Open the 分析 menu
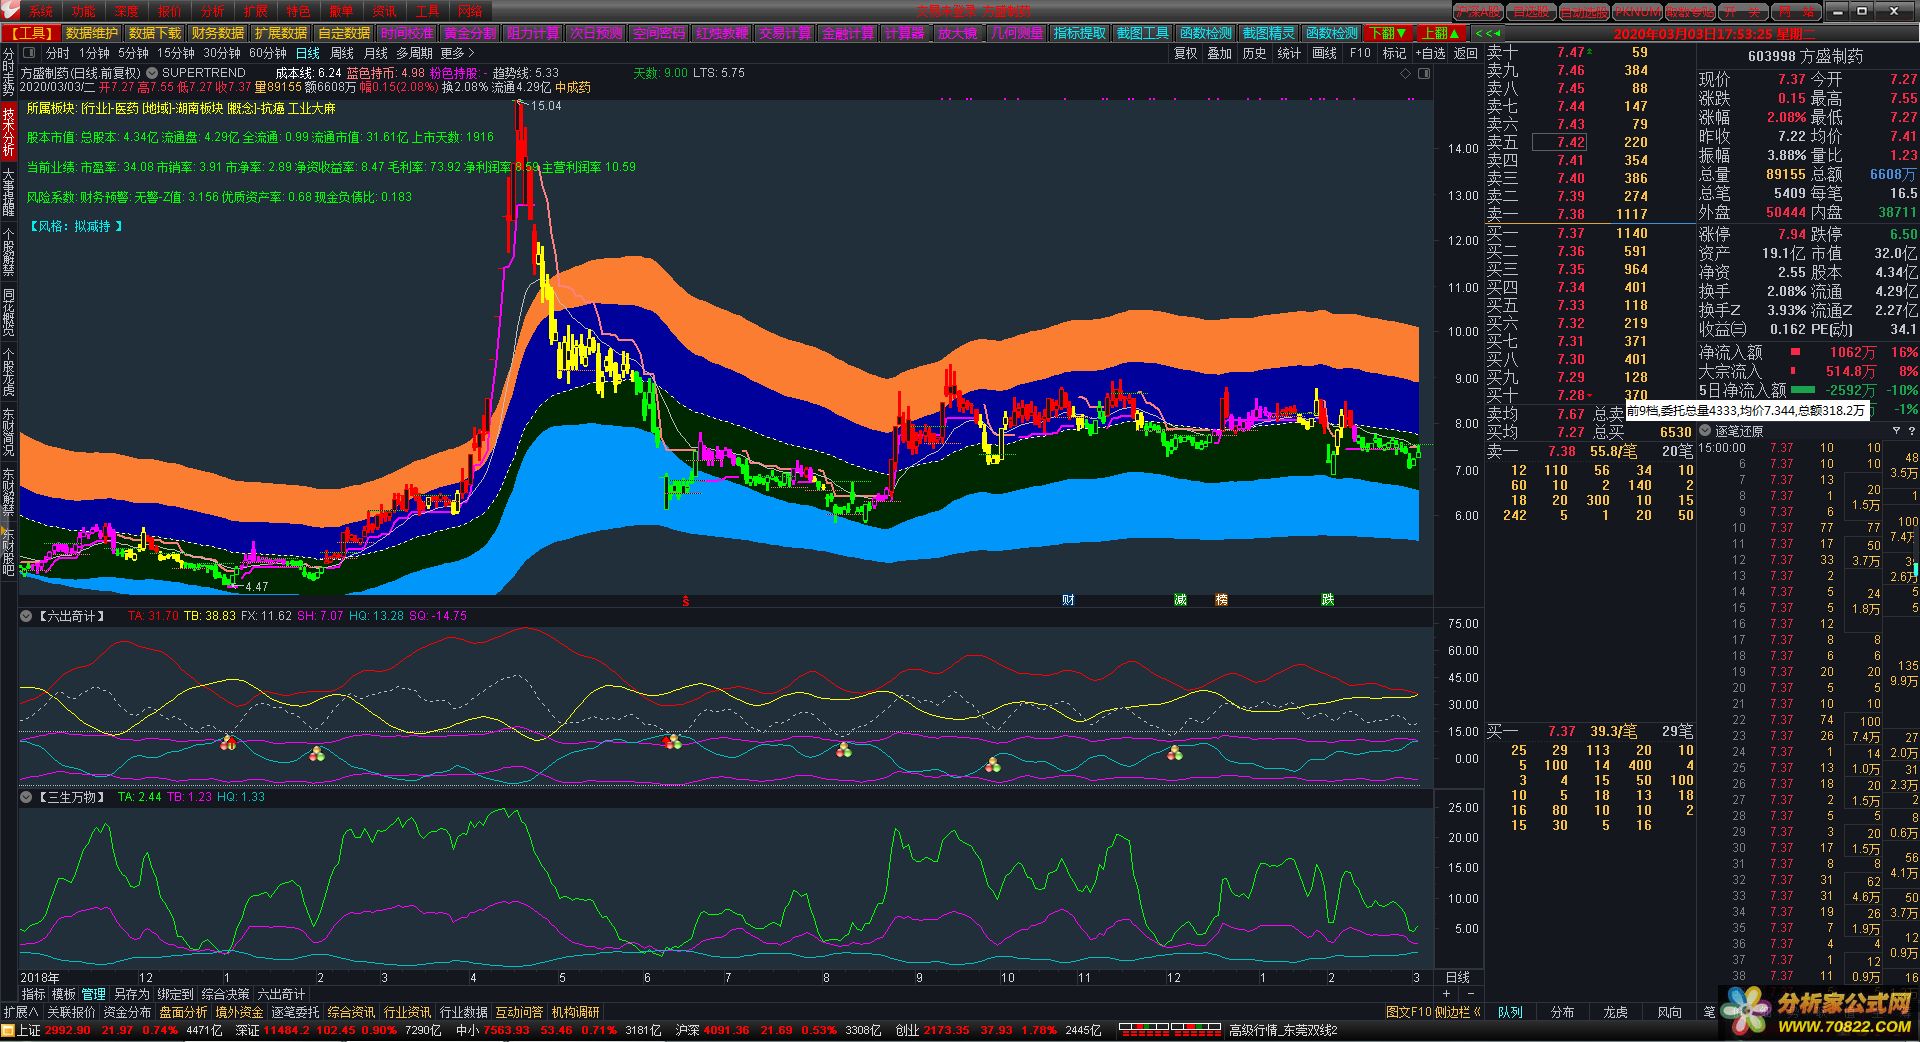1920x1042 pixels. [x=212, y=11]
